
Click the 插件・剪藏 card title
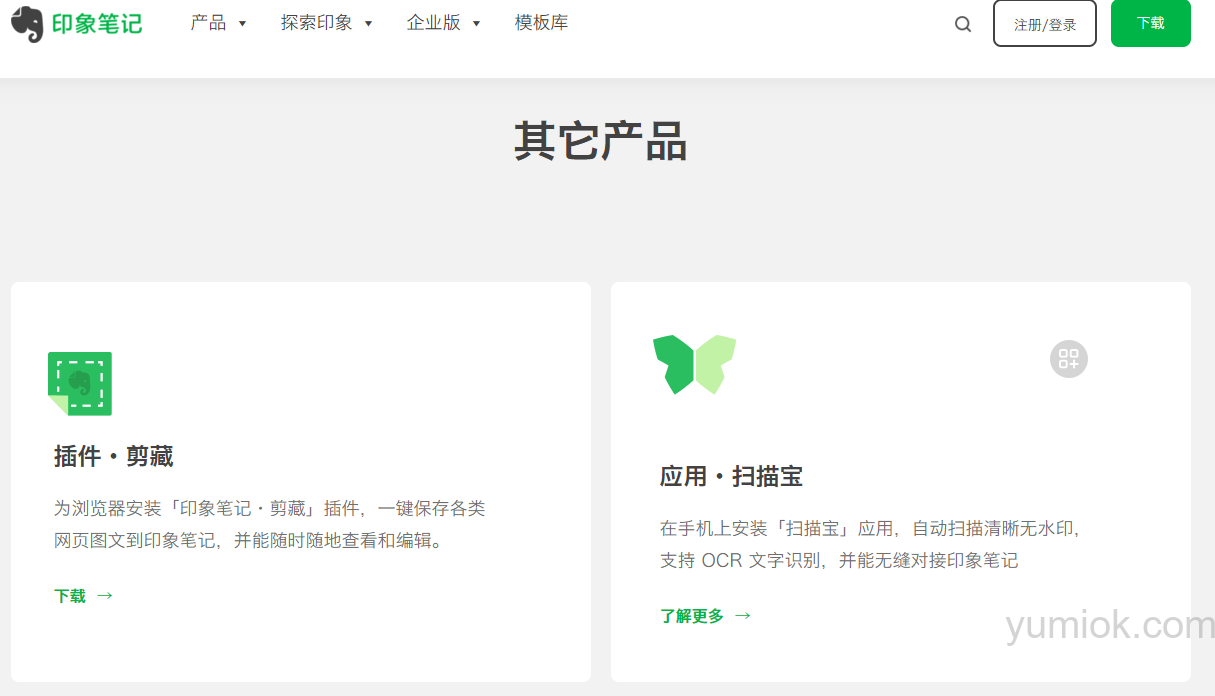pyautogui.click(x=114, y=457)
